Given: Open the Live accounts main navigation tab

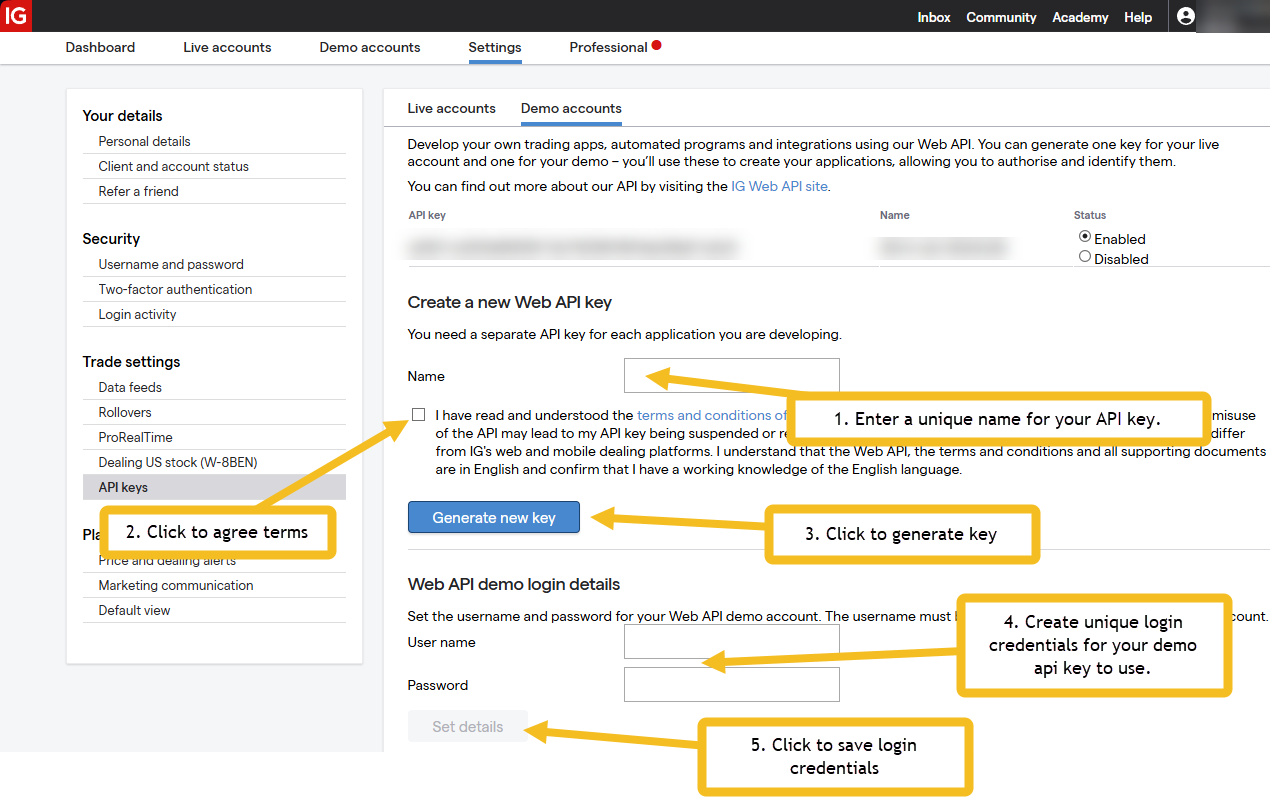Looking at the screenshot, I should pyautogui.click(x=227, y=47).
